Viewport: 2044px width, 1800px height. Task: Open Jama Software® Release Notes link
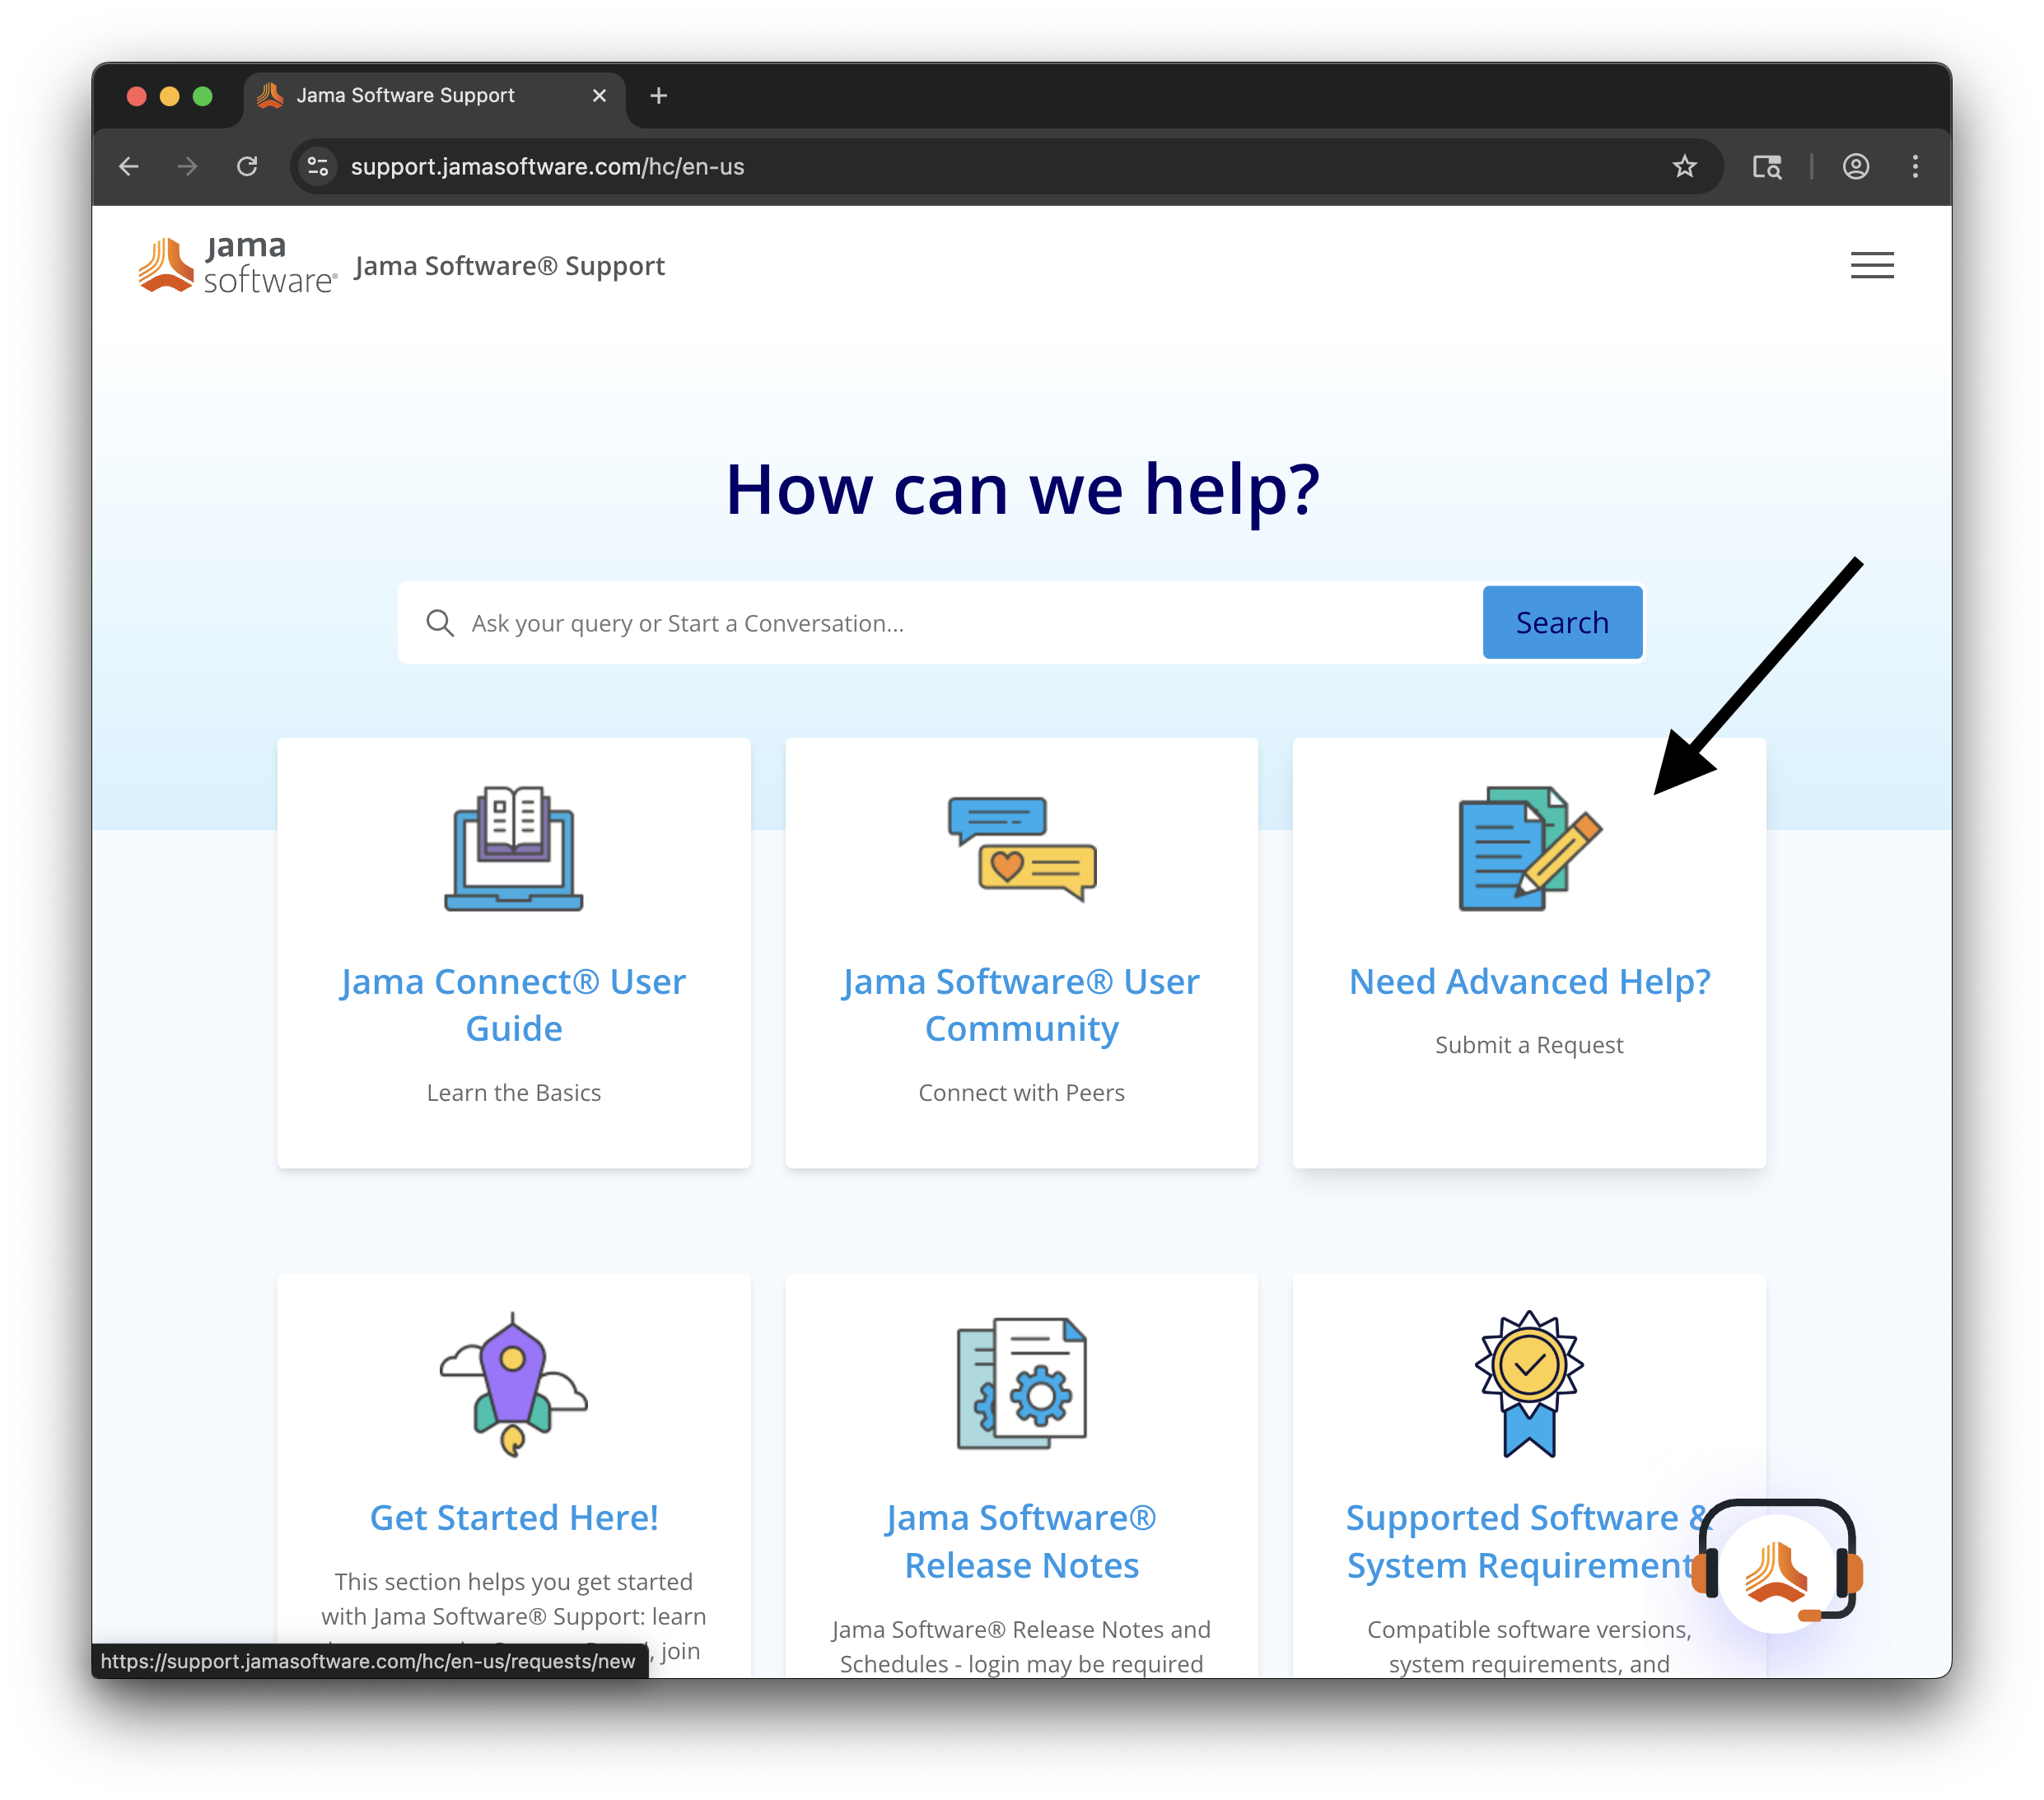pyautogui.click(x=1021, y=1542)
